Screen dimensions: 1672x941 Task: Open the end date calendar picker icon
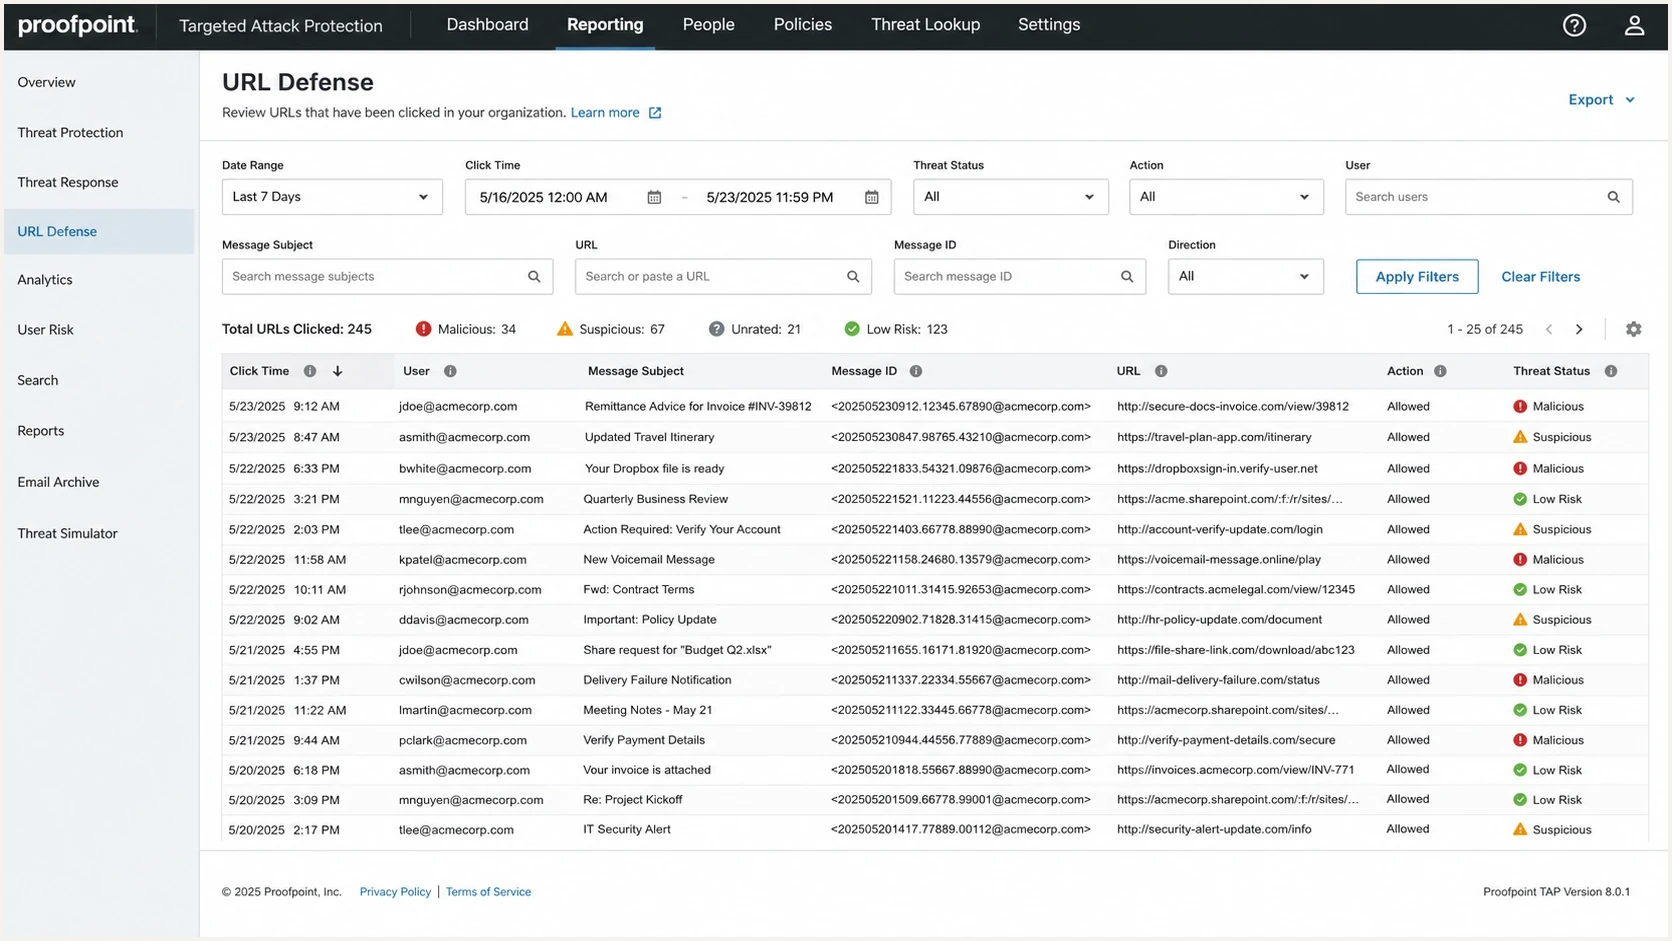tap(871, 197)
